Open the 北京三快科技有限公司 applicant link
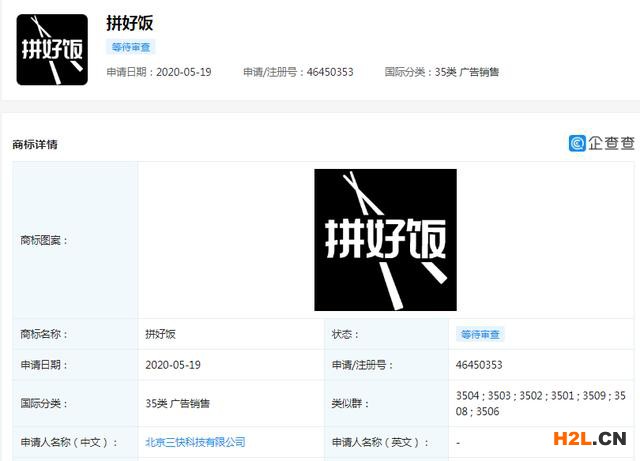The width and height of the screenshot is (640, 461). tap(195, 441)
